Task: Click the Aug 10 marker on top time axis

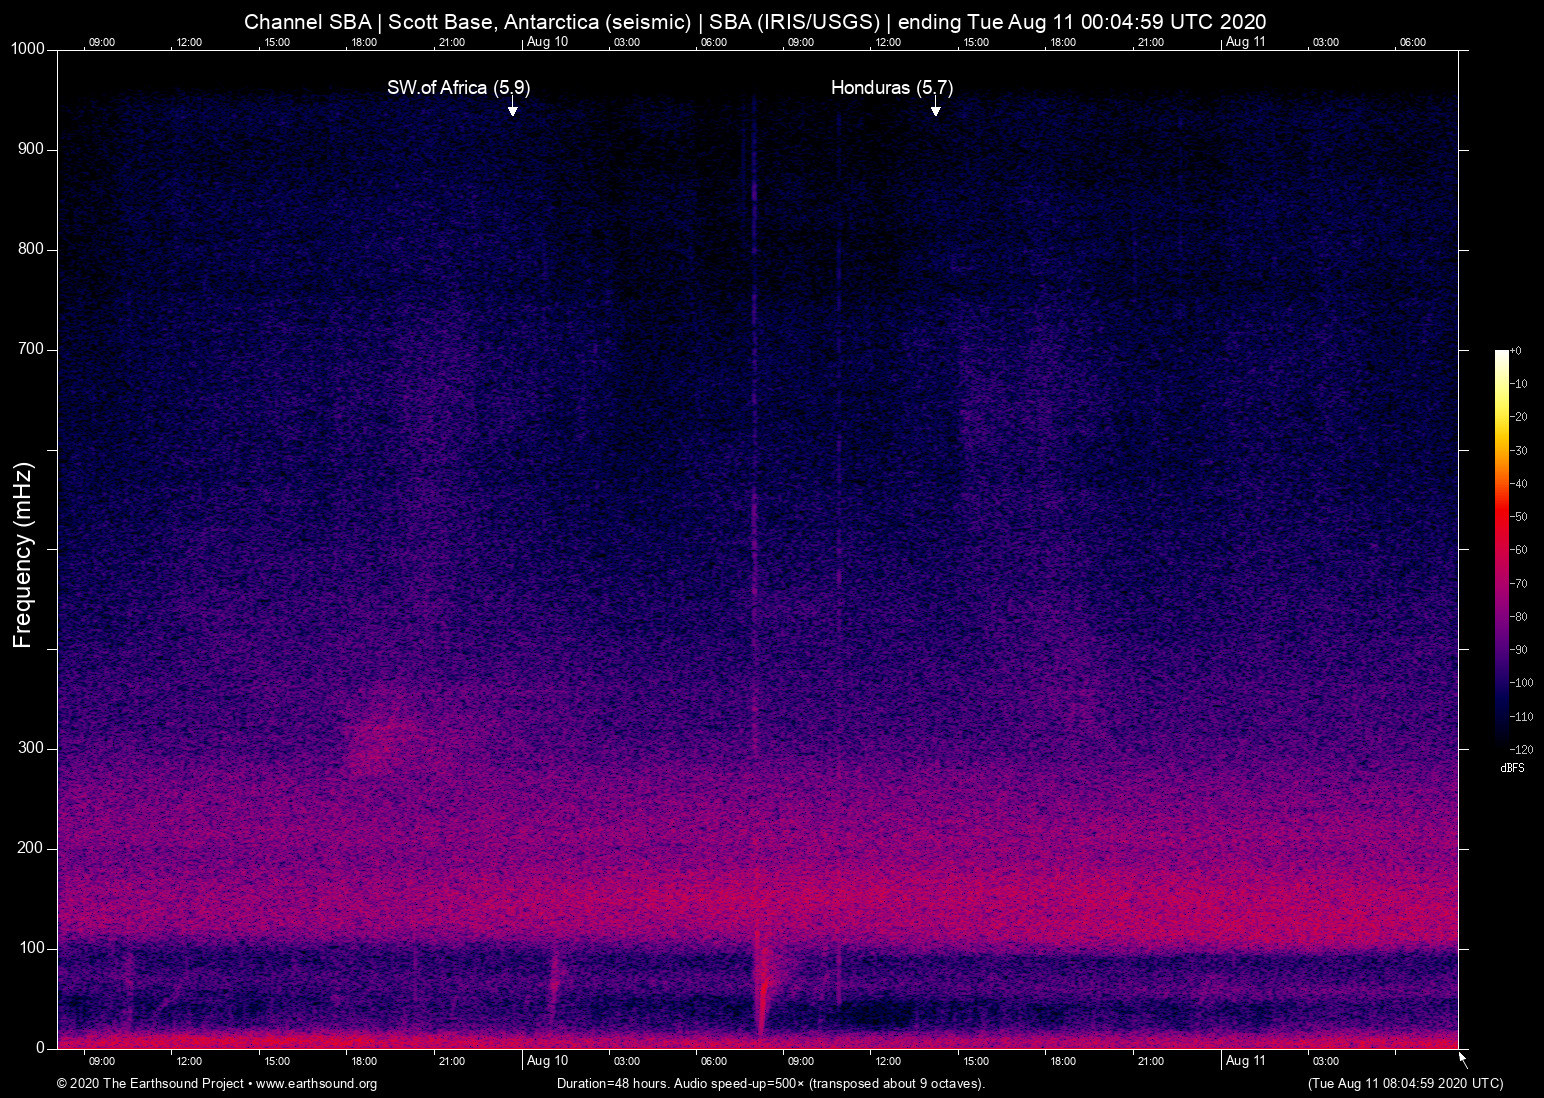Action: click(547, 42)
